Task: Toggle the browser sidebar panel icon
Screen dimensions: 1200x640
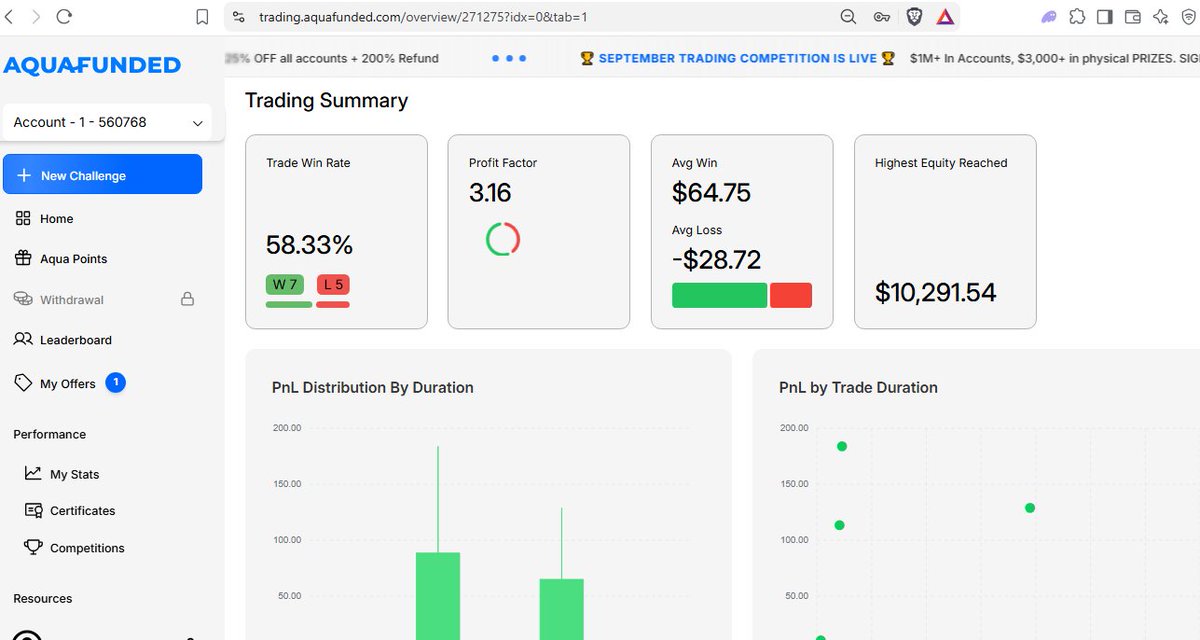Action: (1105, 17)
